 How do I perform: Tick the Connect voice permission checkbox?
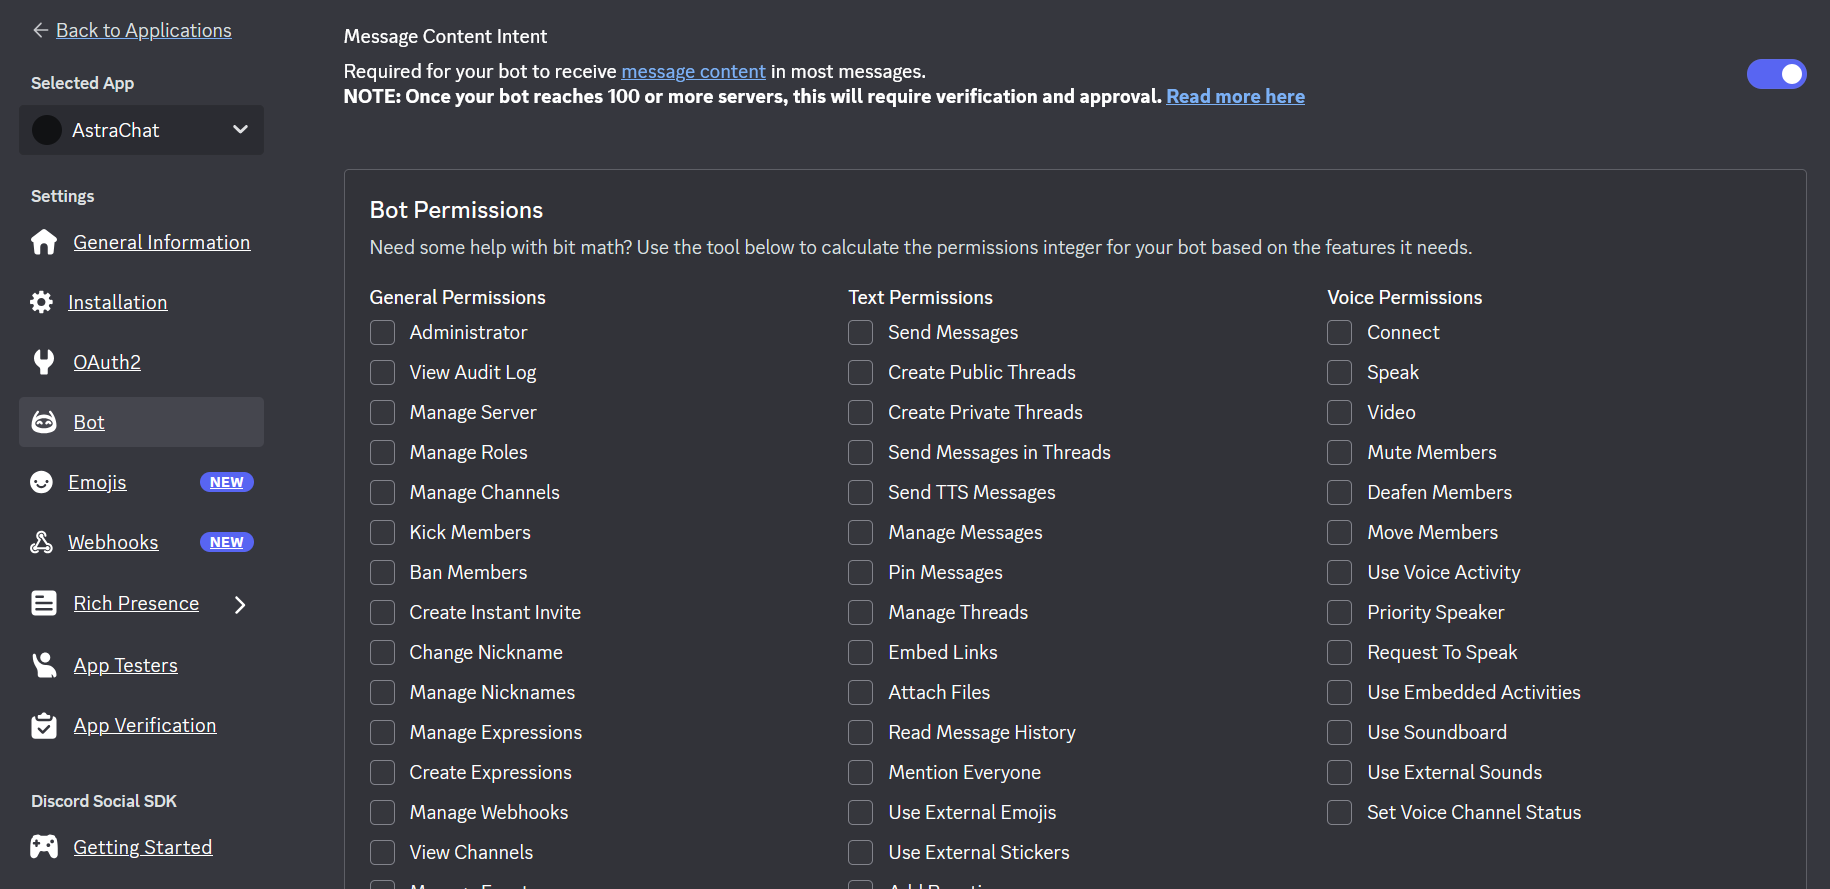coord(1340,332)
